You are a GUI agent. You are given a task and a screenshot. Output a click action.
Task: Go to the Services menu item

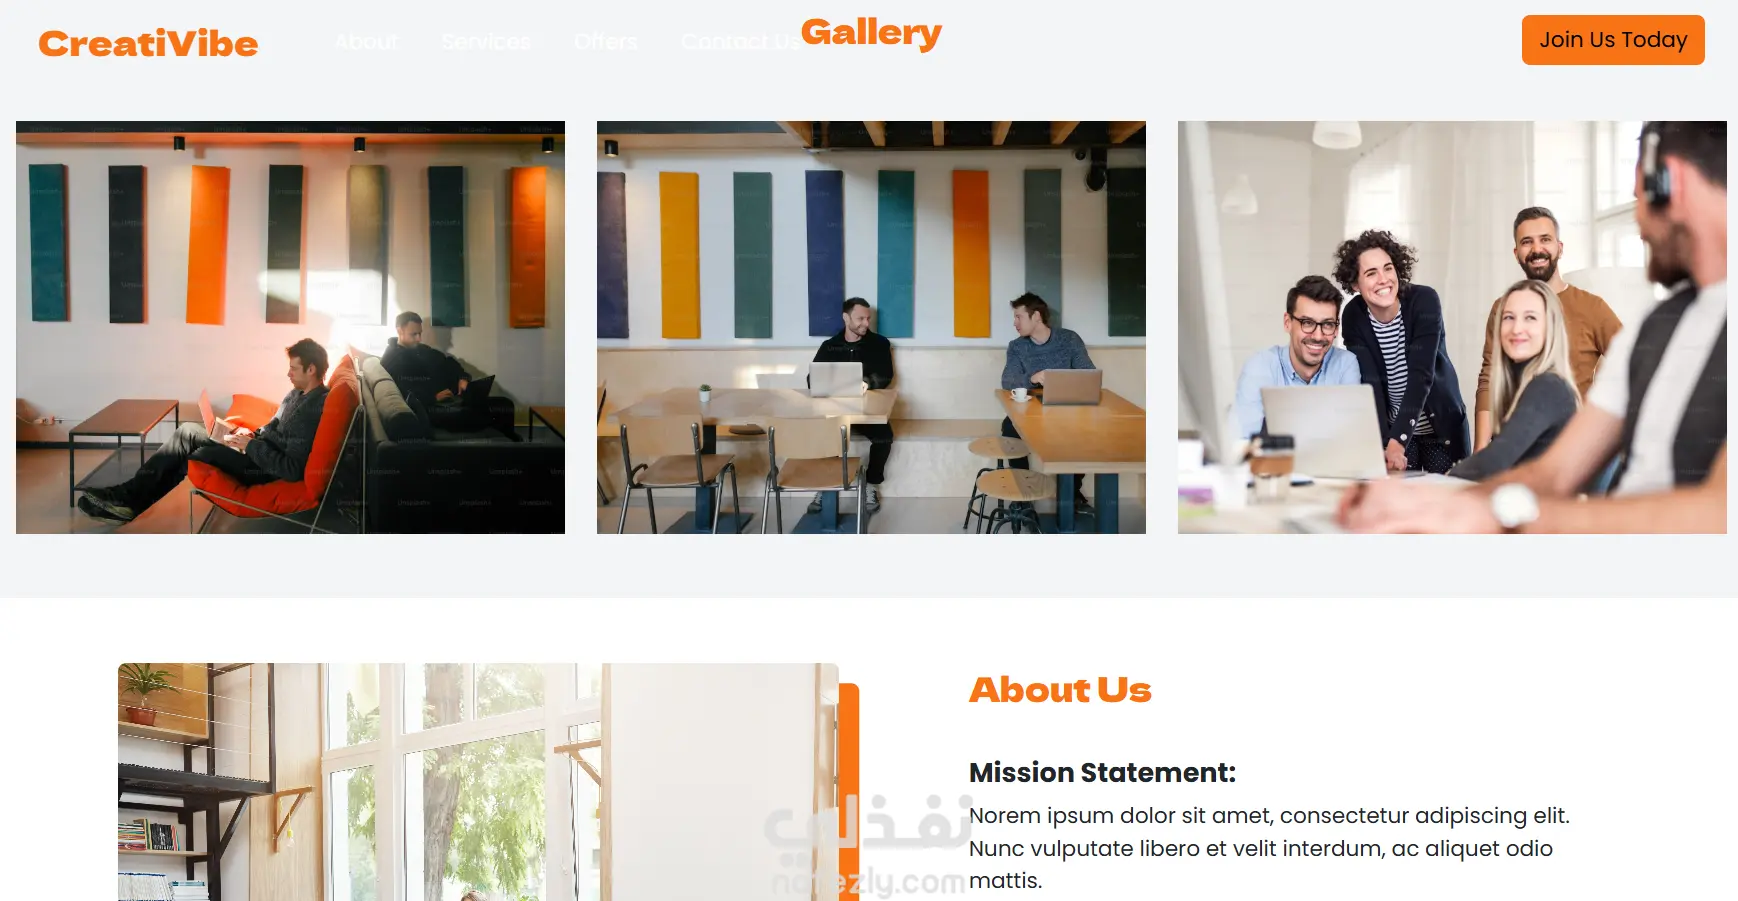tap(486, 41)
